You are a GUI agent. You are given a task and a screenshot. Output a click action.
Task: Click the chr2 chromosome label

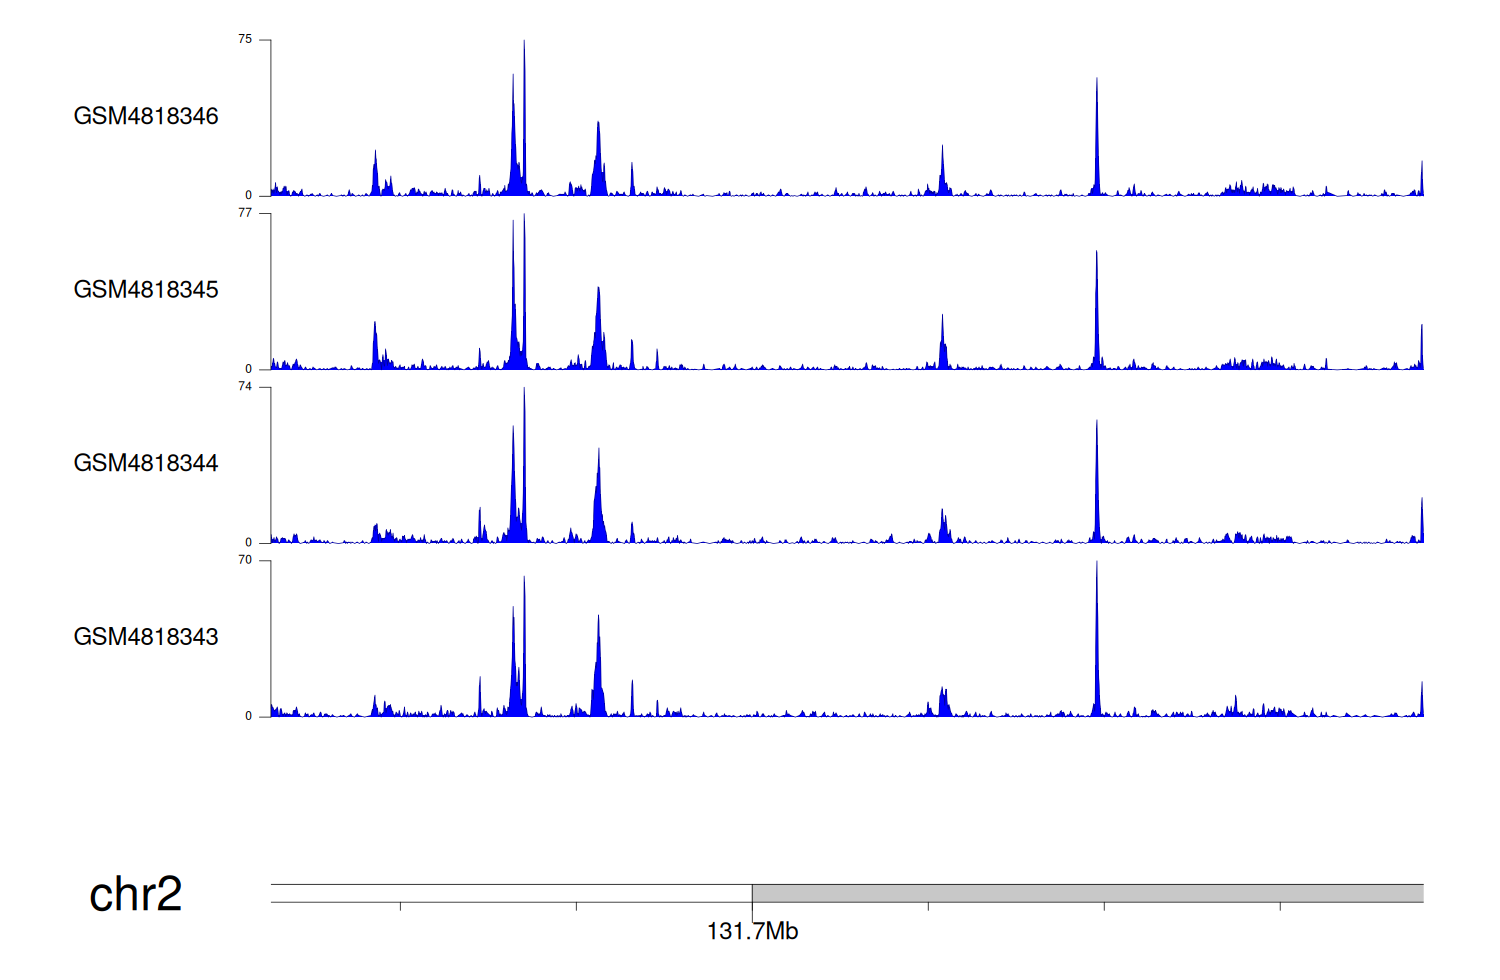(x=135, y=894)
